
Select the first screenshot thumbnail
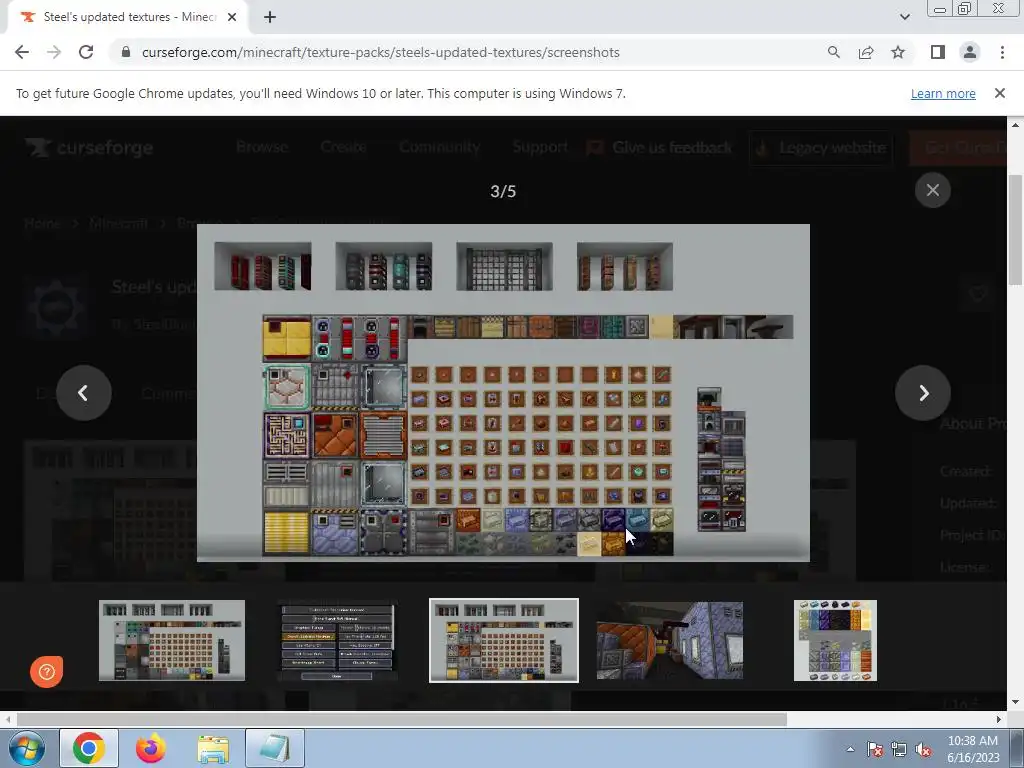click(172, 640)
